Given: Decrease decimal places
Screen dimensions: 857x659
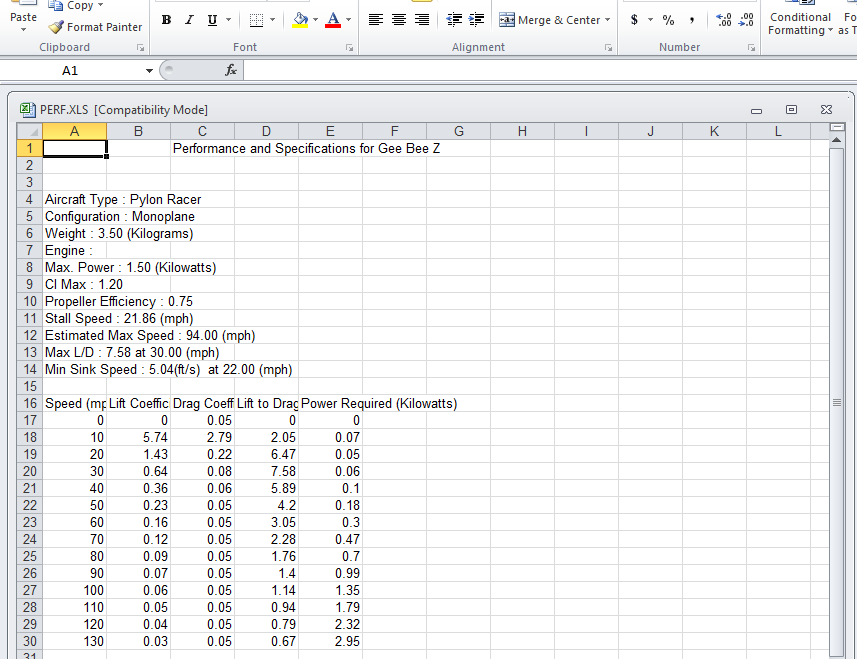Looking at the screenshot, I should (746, 20).
